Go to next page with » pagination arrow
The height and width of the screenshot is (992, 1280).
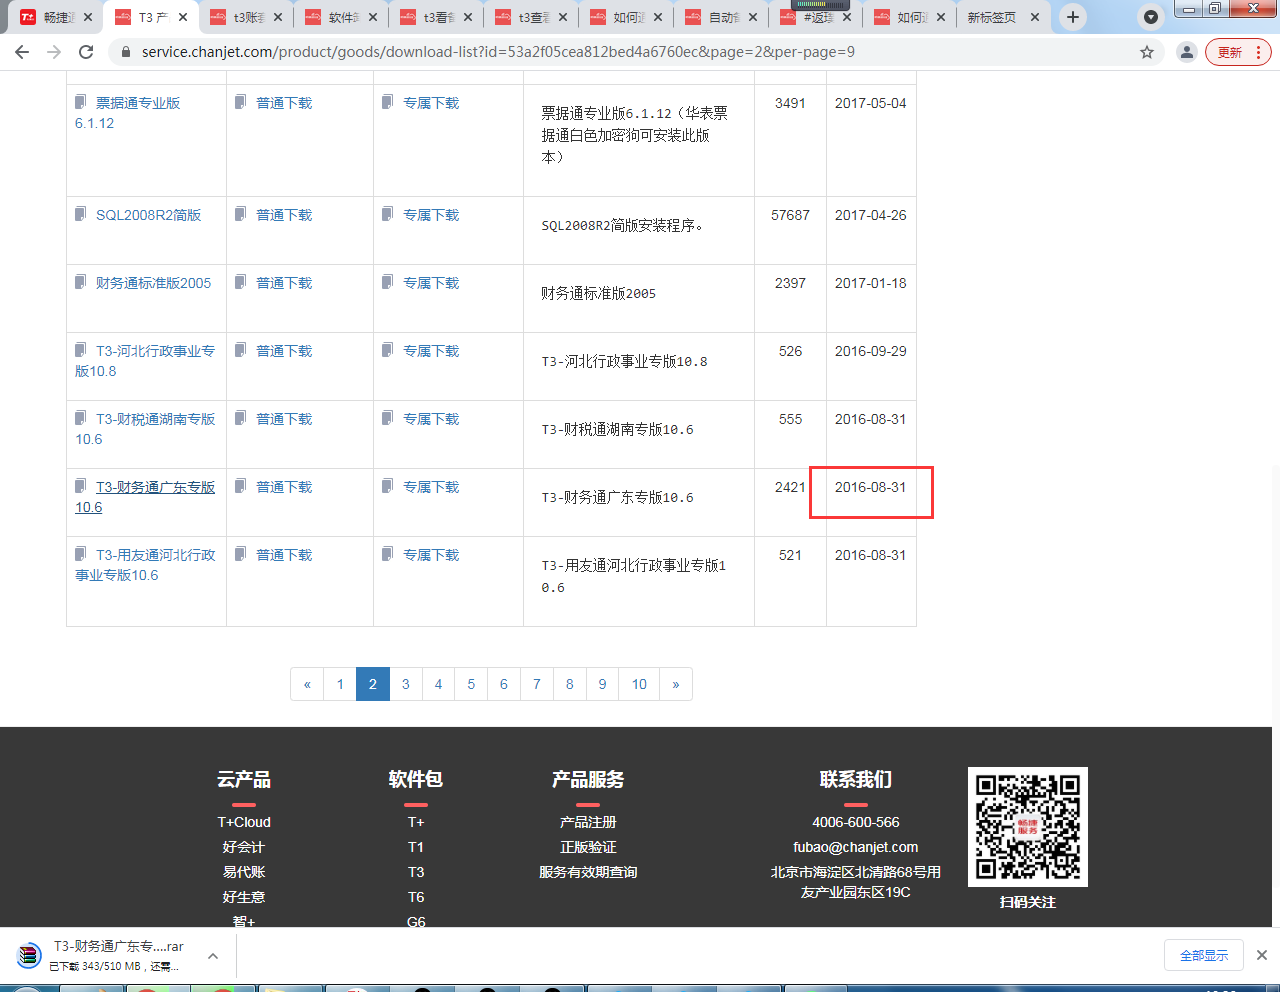pyautogui.click(x=676, y=684)
